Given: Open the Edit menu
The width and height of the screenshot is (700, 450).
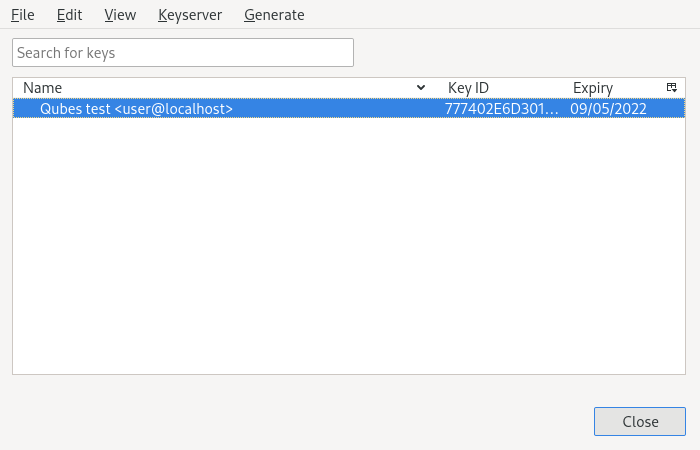Looking at the screenshot, I should pos(70,15).
